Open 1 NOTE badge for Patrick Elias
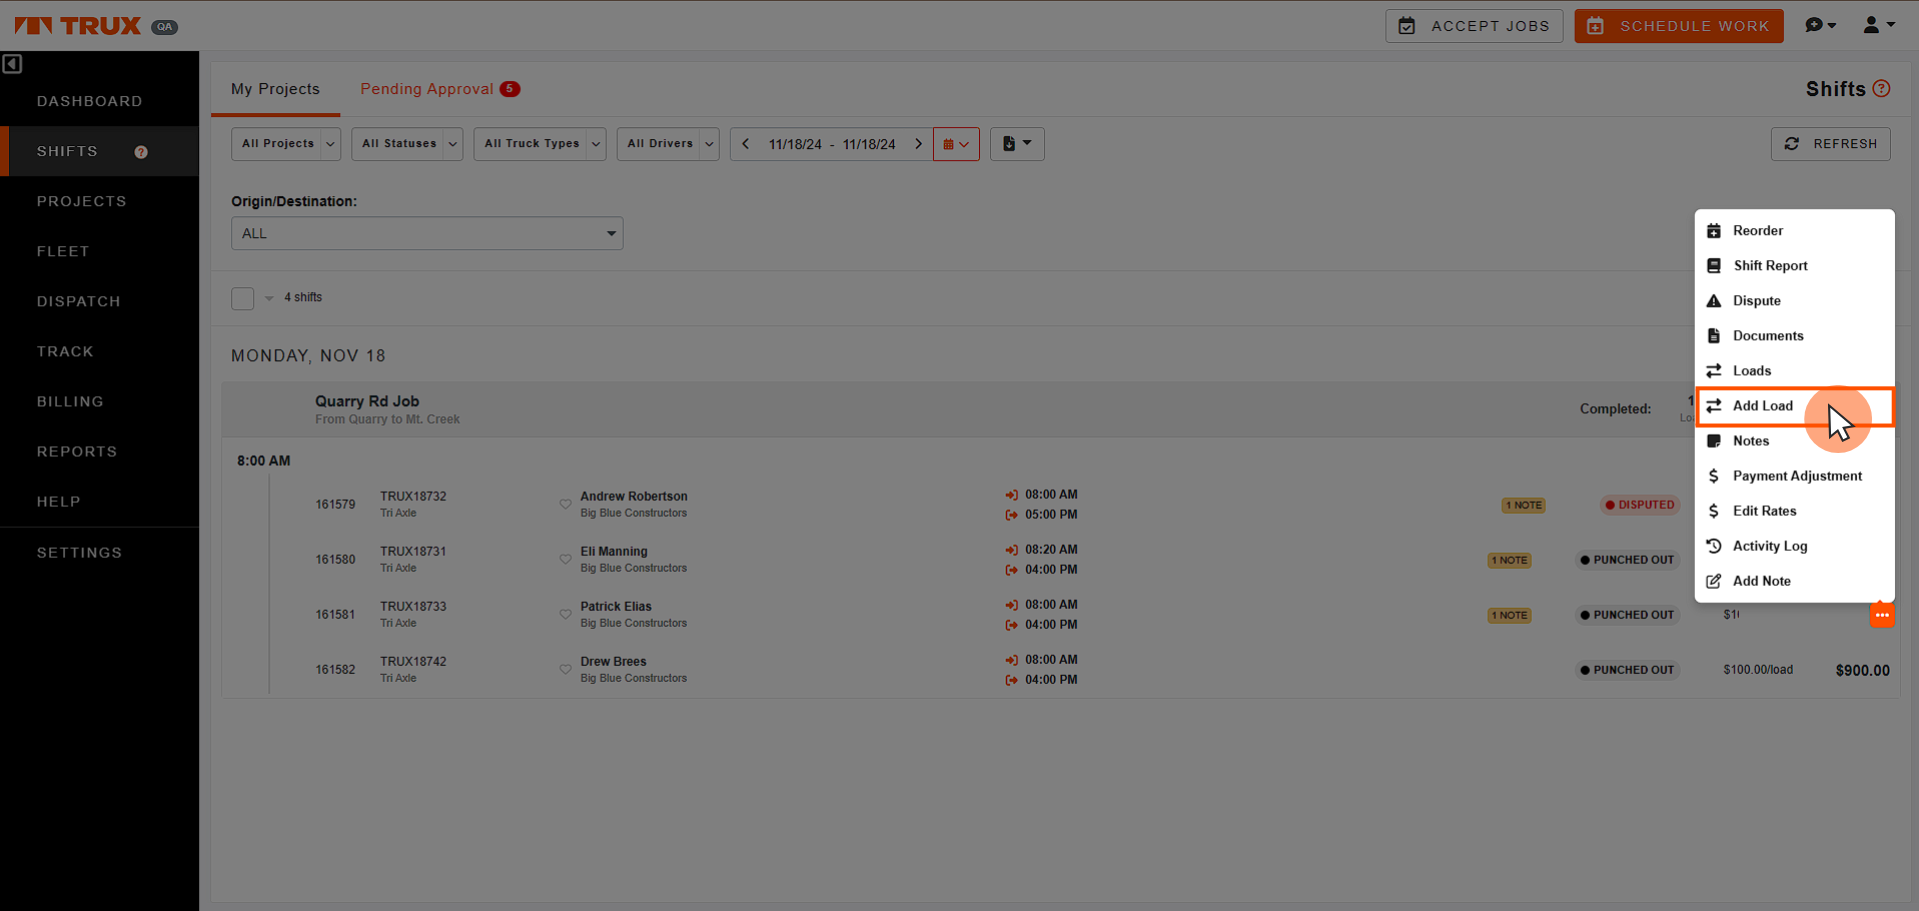The image size is (1919, 911). coord(1509,615)
